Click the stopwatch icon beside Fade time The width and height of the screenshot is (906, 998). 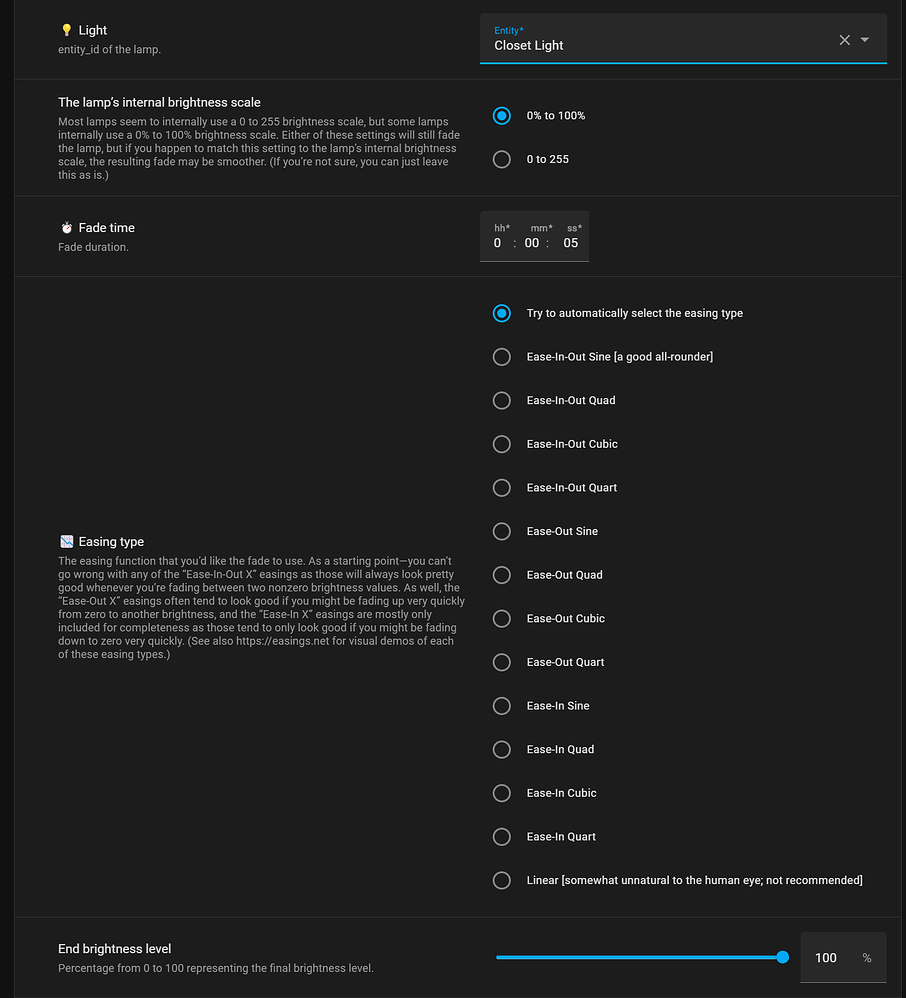click(x=67, y=228)
